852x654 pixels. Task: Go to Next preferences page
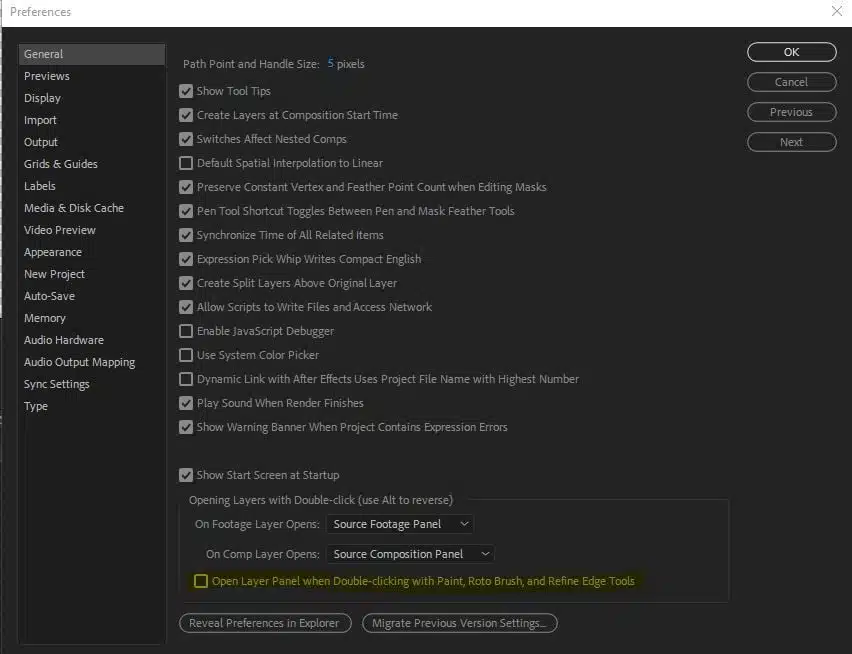coord(791,142)
